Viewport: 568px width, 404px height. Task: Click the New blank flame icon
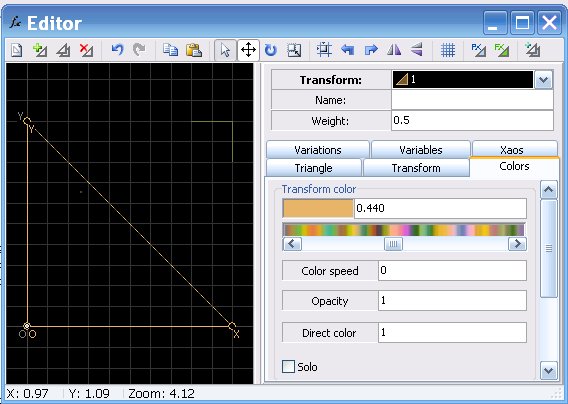[16, 50]
